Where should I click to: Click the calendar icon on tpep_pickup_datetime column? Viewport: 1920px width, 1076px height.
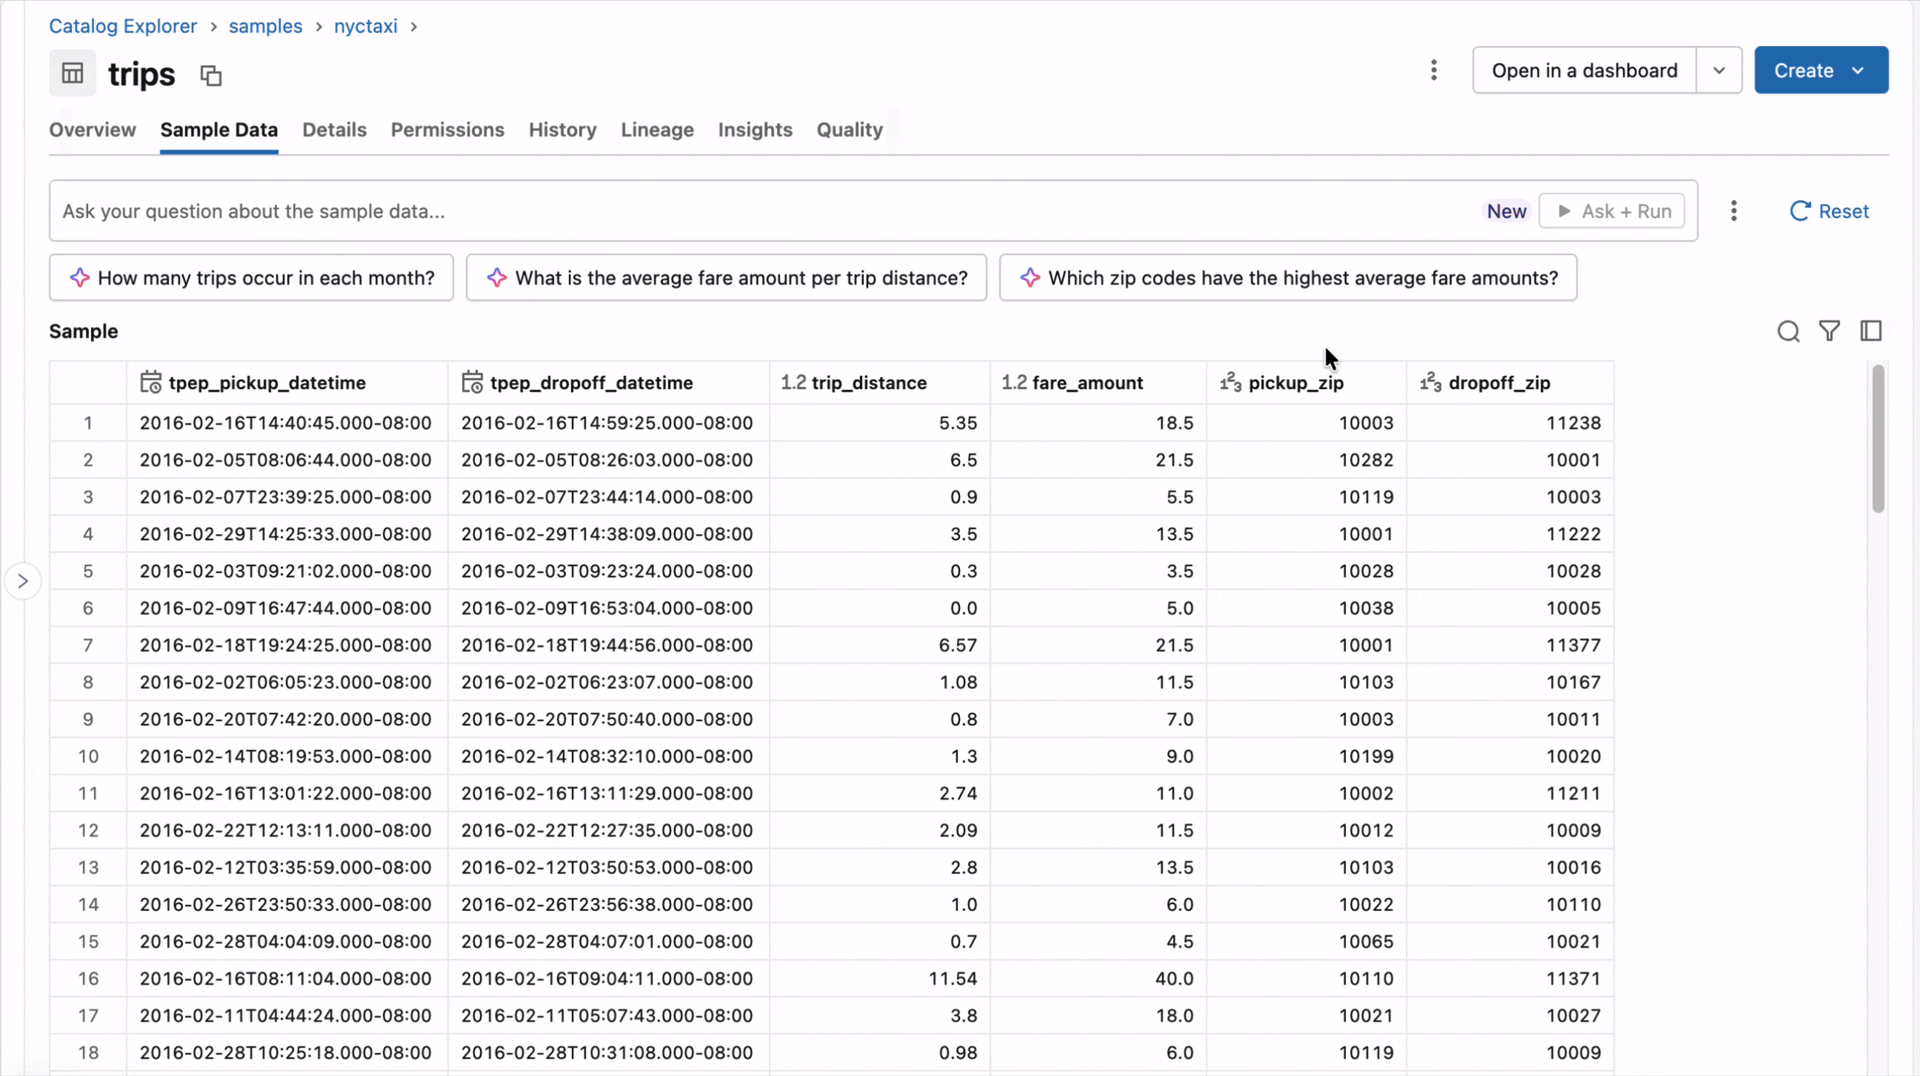click(x=149, y=382)
